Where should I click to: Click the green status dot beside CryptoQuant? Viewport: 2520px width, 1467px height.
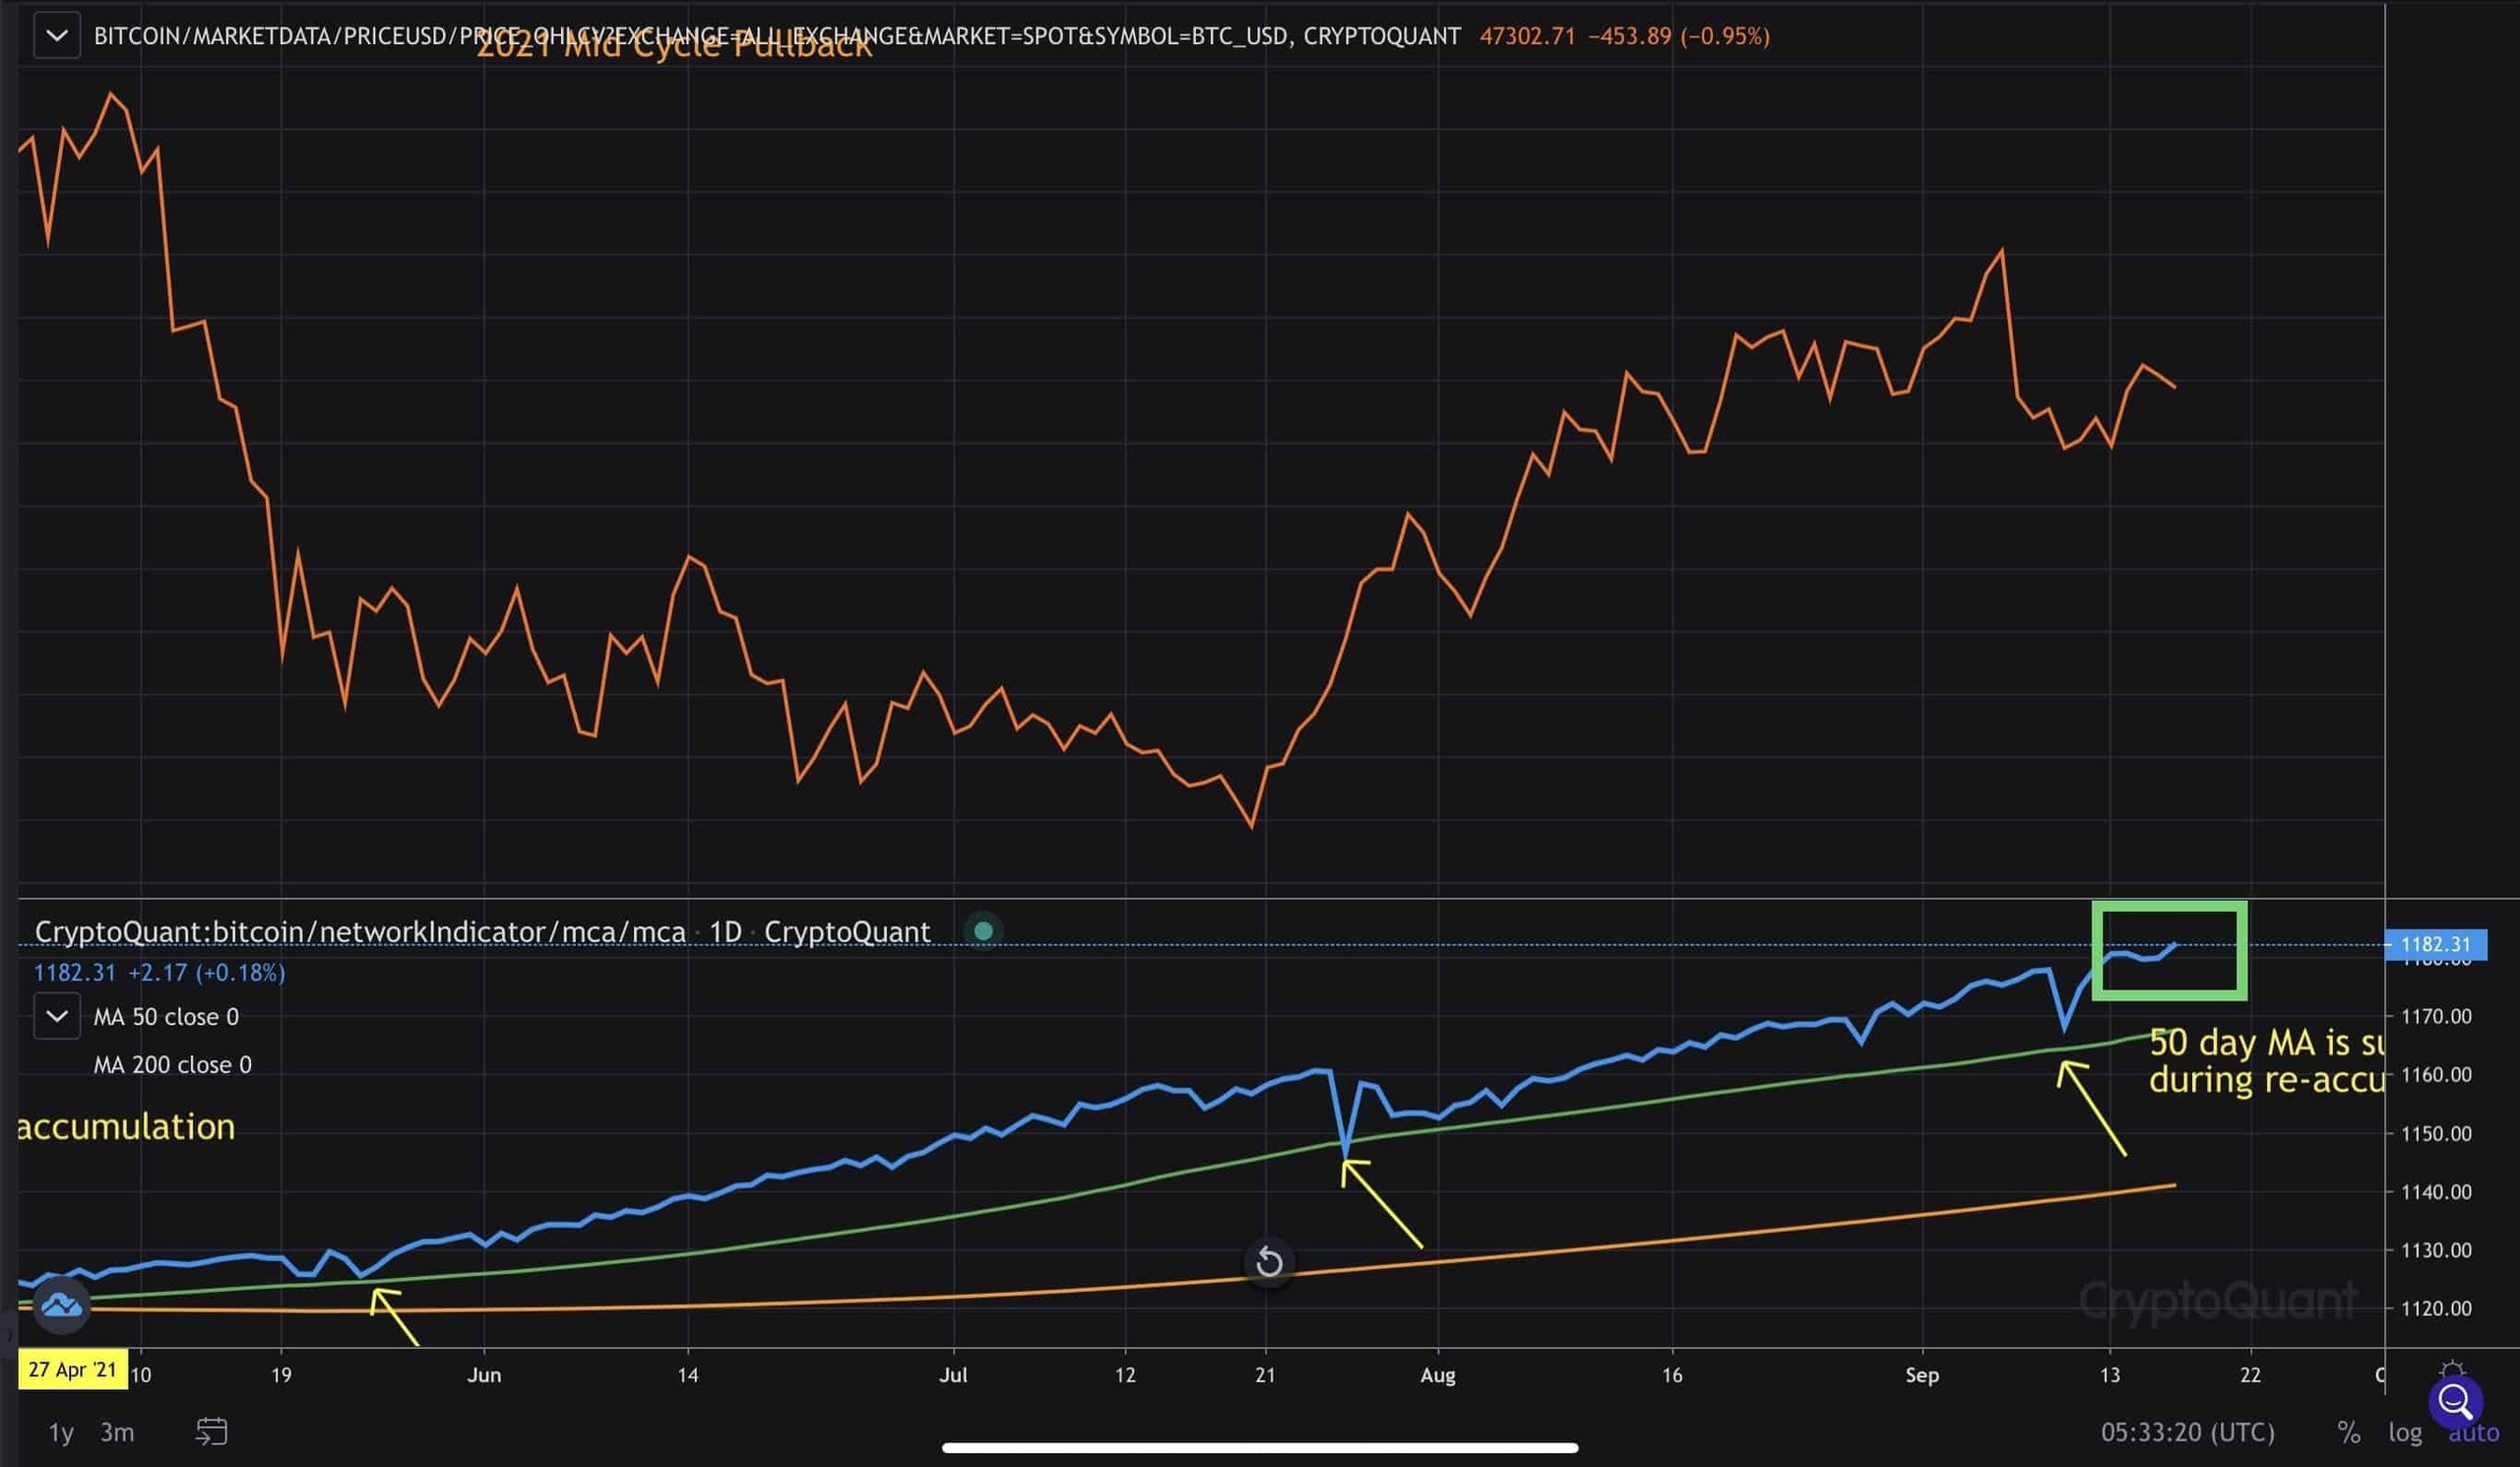(x=983, y=931)
